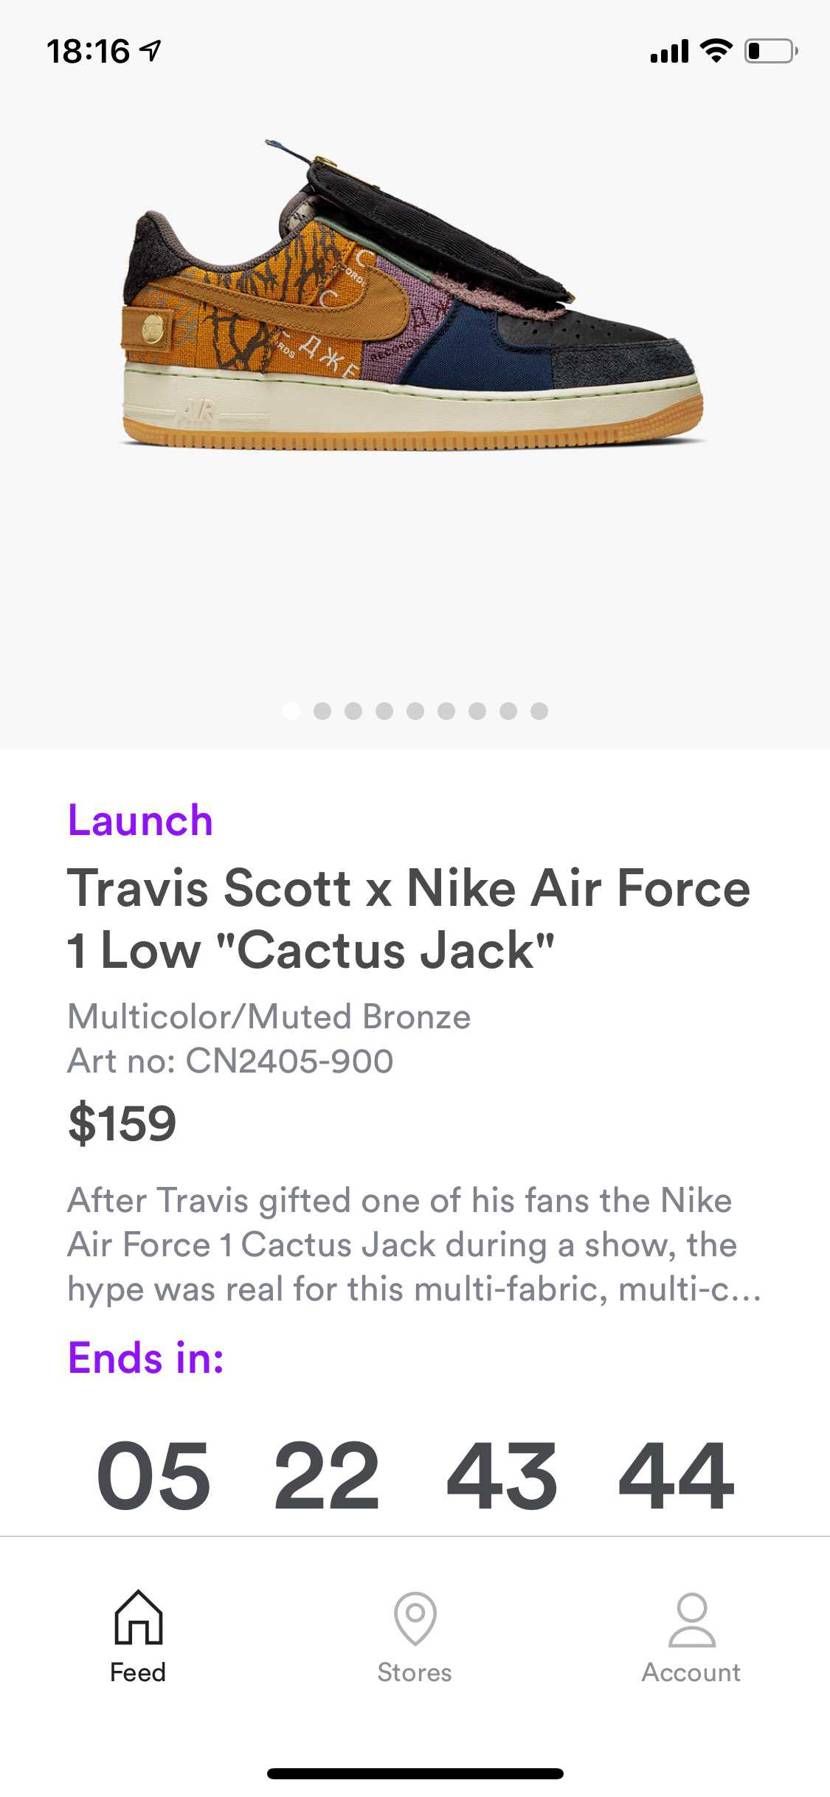Select the fifth image carousel dot

415,711
